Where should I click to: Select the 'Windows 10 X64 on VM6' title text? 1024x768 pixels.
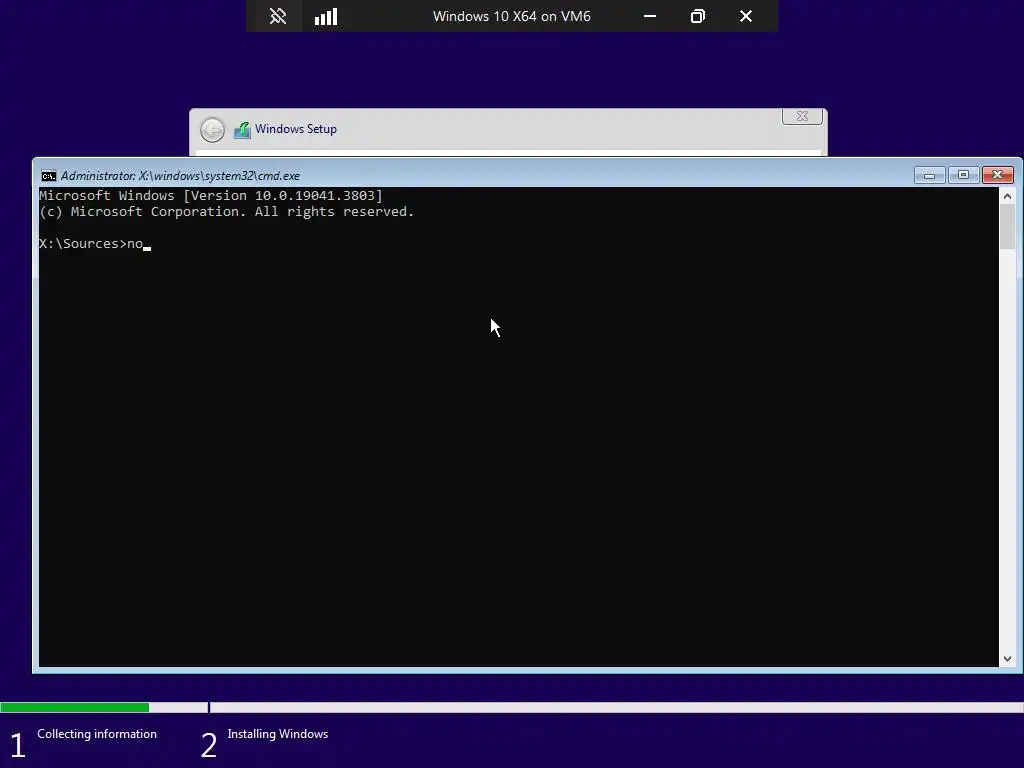(x=511, y=16)
